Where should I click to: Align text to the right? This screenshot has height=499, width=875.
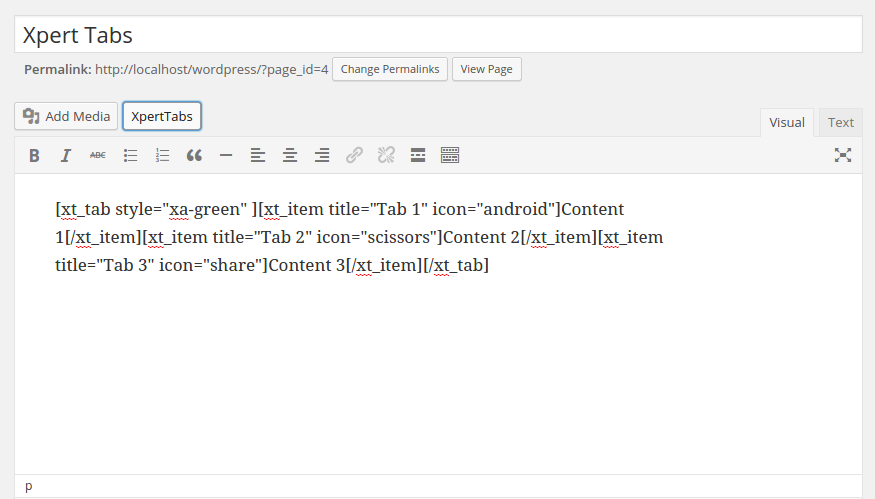coord(322,155)
